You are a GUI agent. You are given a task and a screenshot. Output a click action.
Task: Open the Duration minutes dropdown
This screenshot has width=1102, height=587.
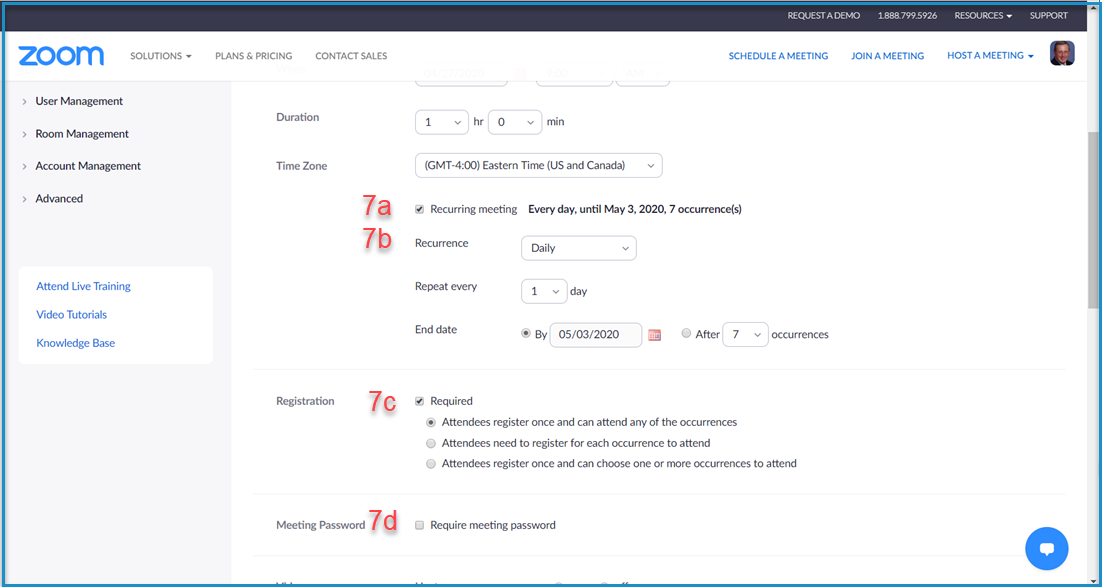(515, 122)
